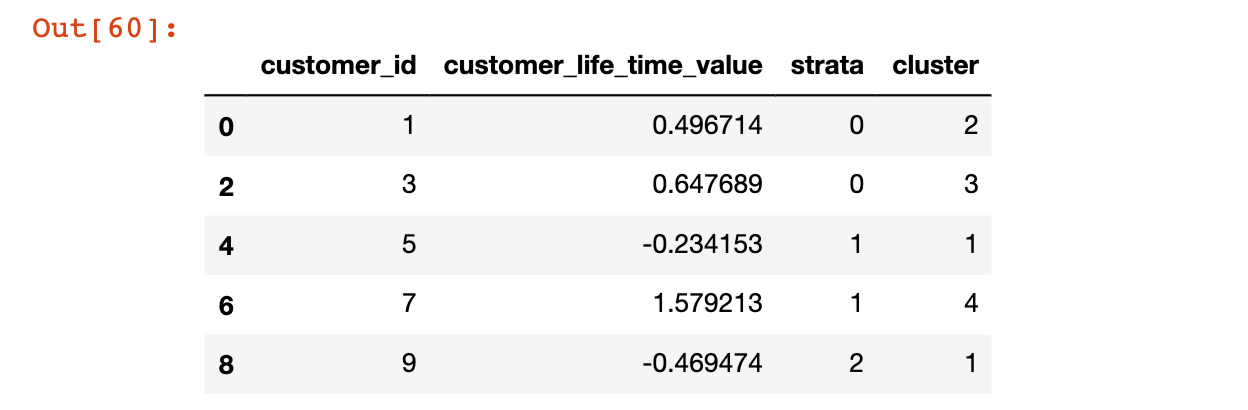Click row index 4 label
This screenshot has height=410, width=1248.
tap(226, 245)
